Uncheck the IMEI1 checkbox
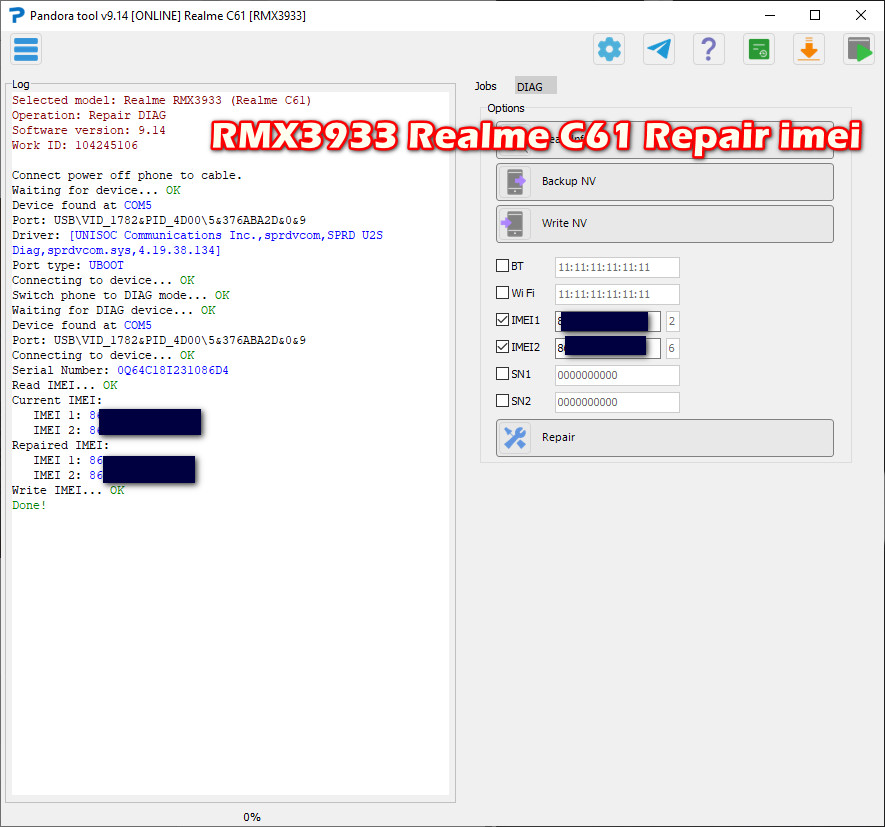885x827 pixels. tap(502, 320)
